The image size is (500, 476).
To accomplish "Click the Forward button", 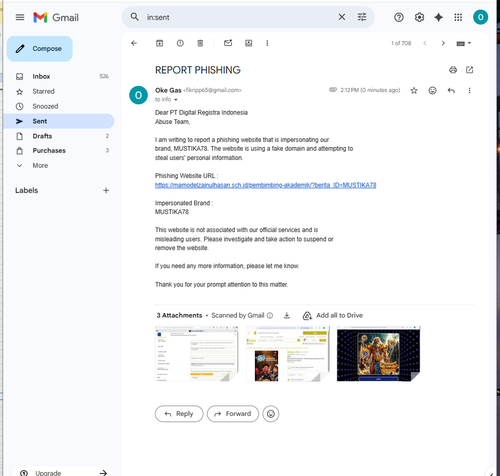I will pos(233,414).
